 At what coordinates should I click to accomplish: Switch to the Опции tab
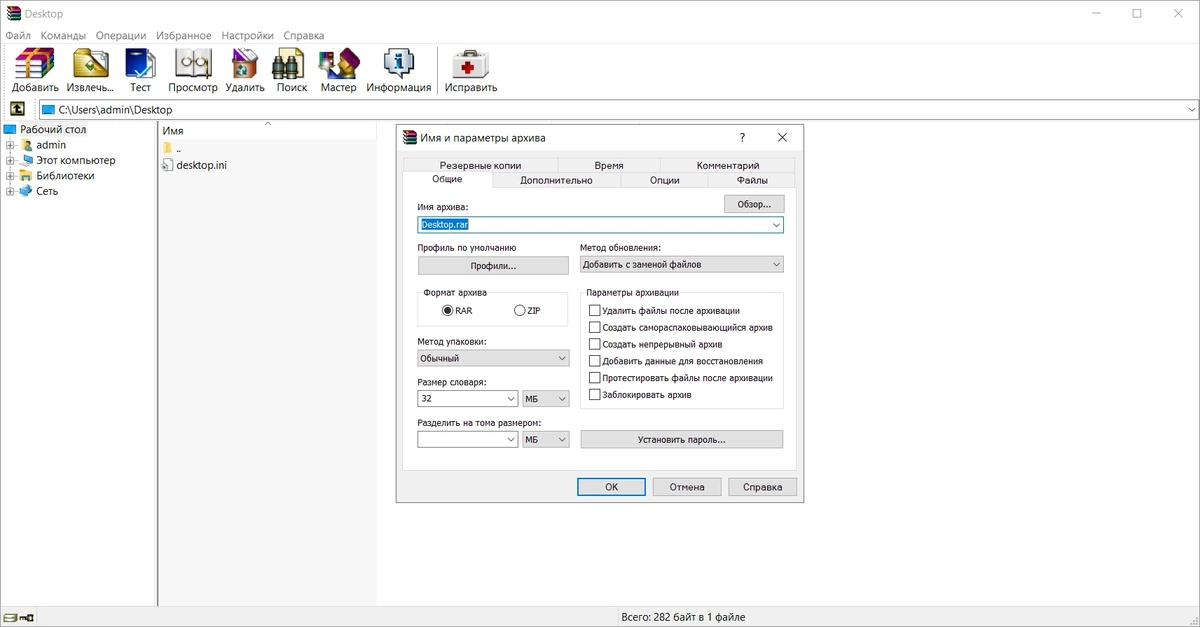(665, 180)
